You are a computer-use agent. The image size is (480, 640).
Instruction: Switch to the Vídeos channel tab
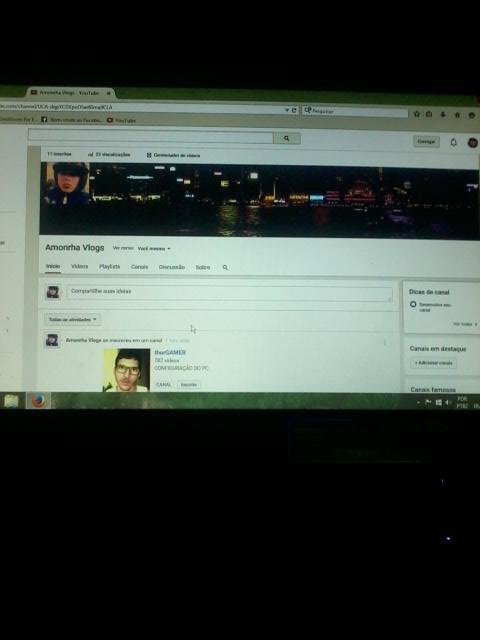(x=79, y=266)
